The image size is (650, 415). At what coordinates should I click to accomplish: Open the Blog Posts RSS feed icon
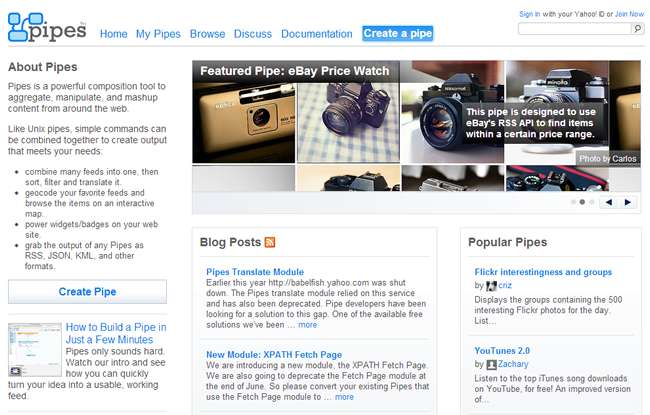(270, 242)
